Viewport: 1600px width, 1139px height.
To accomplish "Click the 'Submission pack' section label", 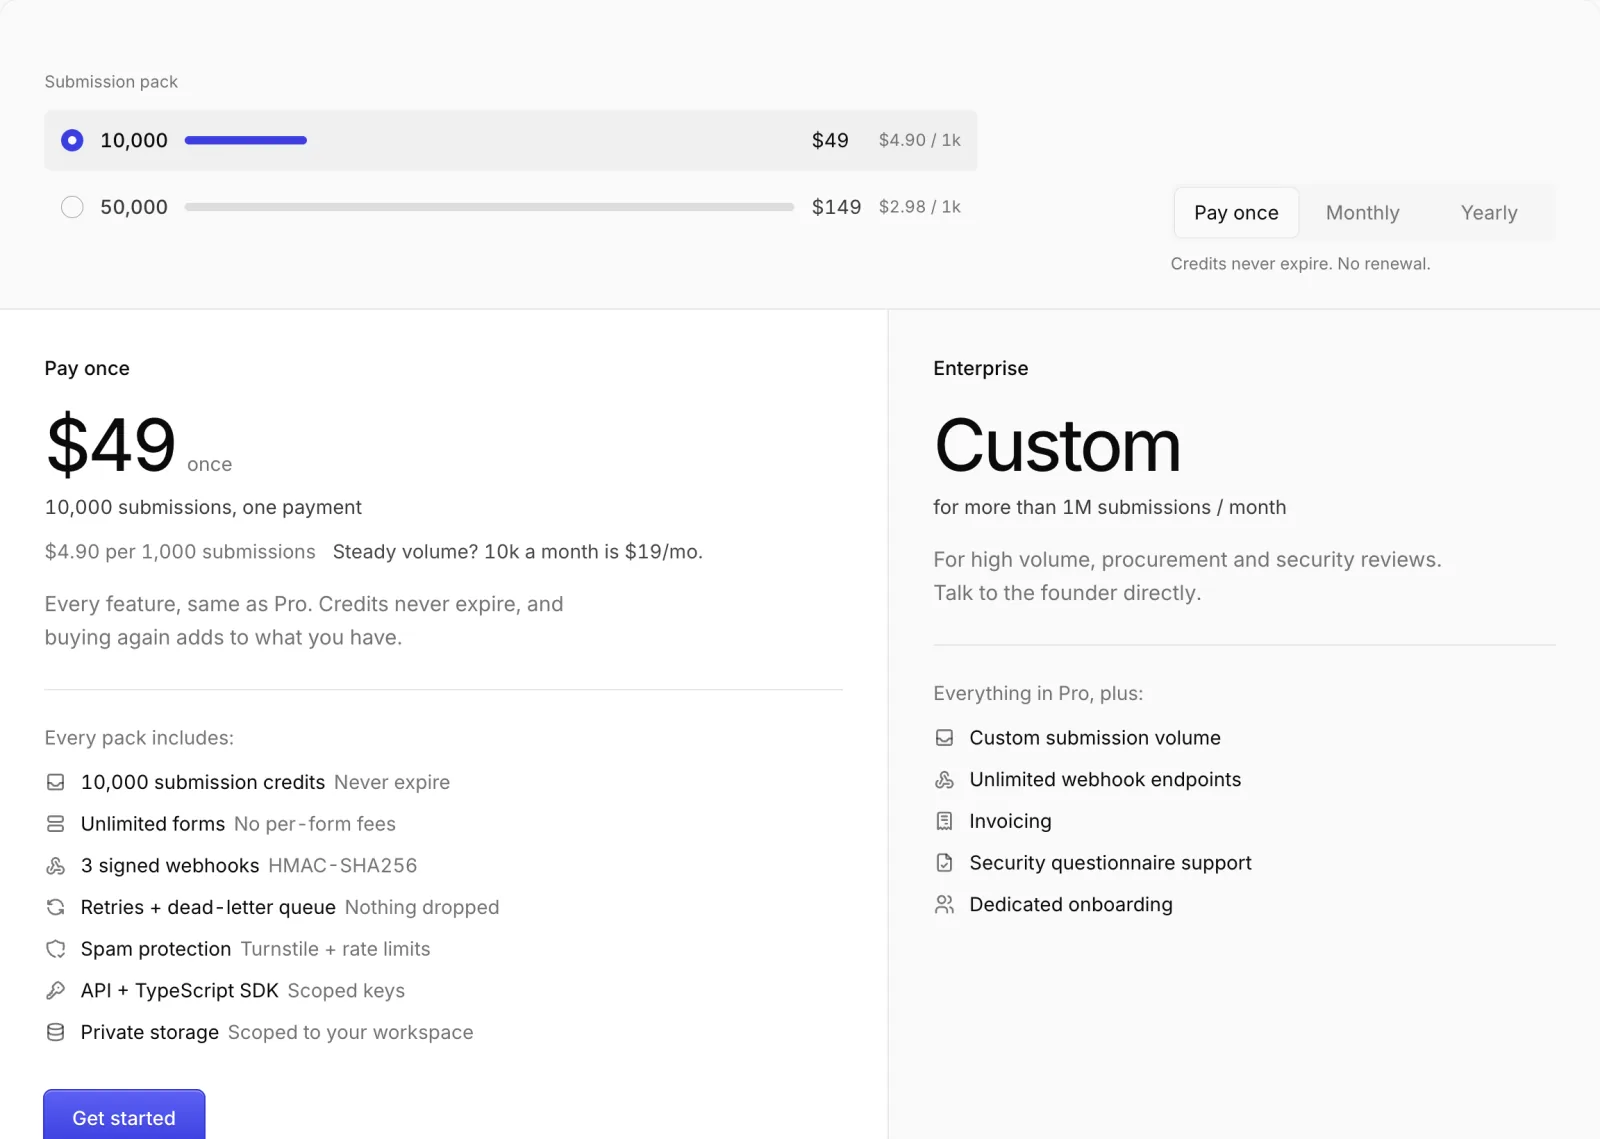I will pyautogui.click(x=111, y=82).
